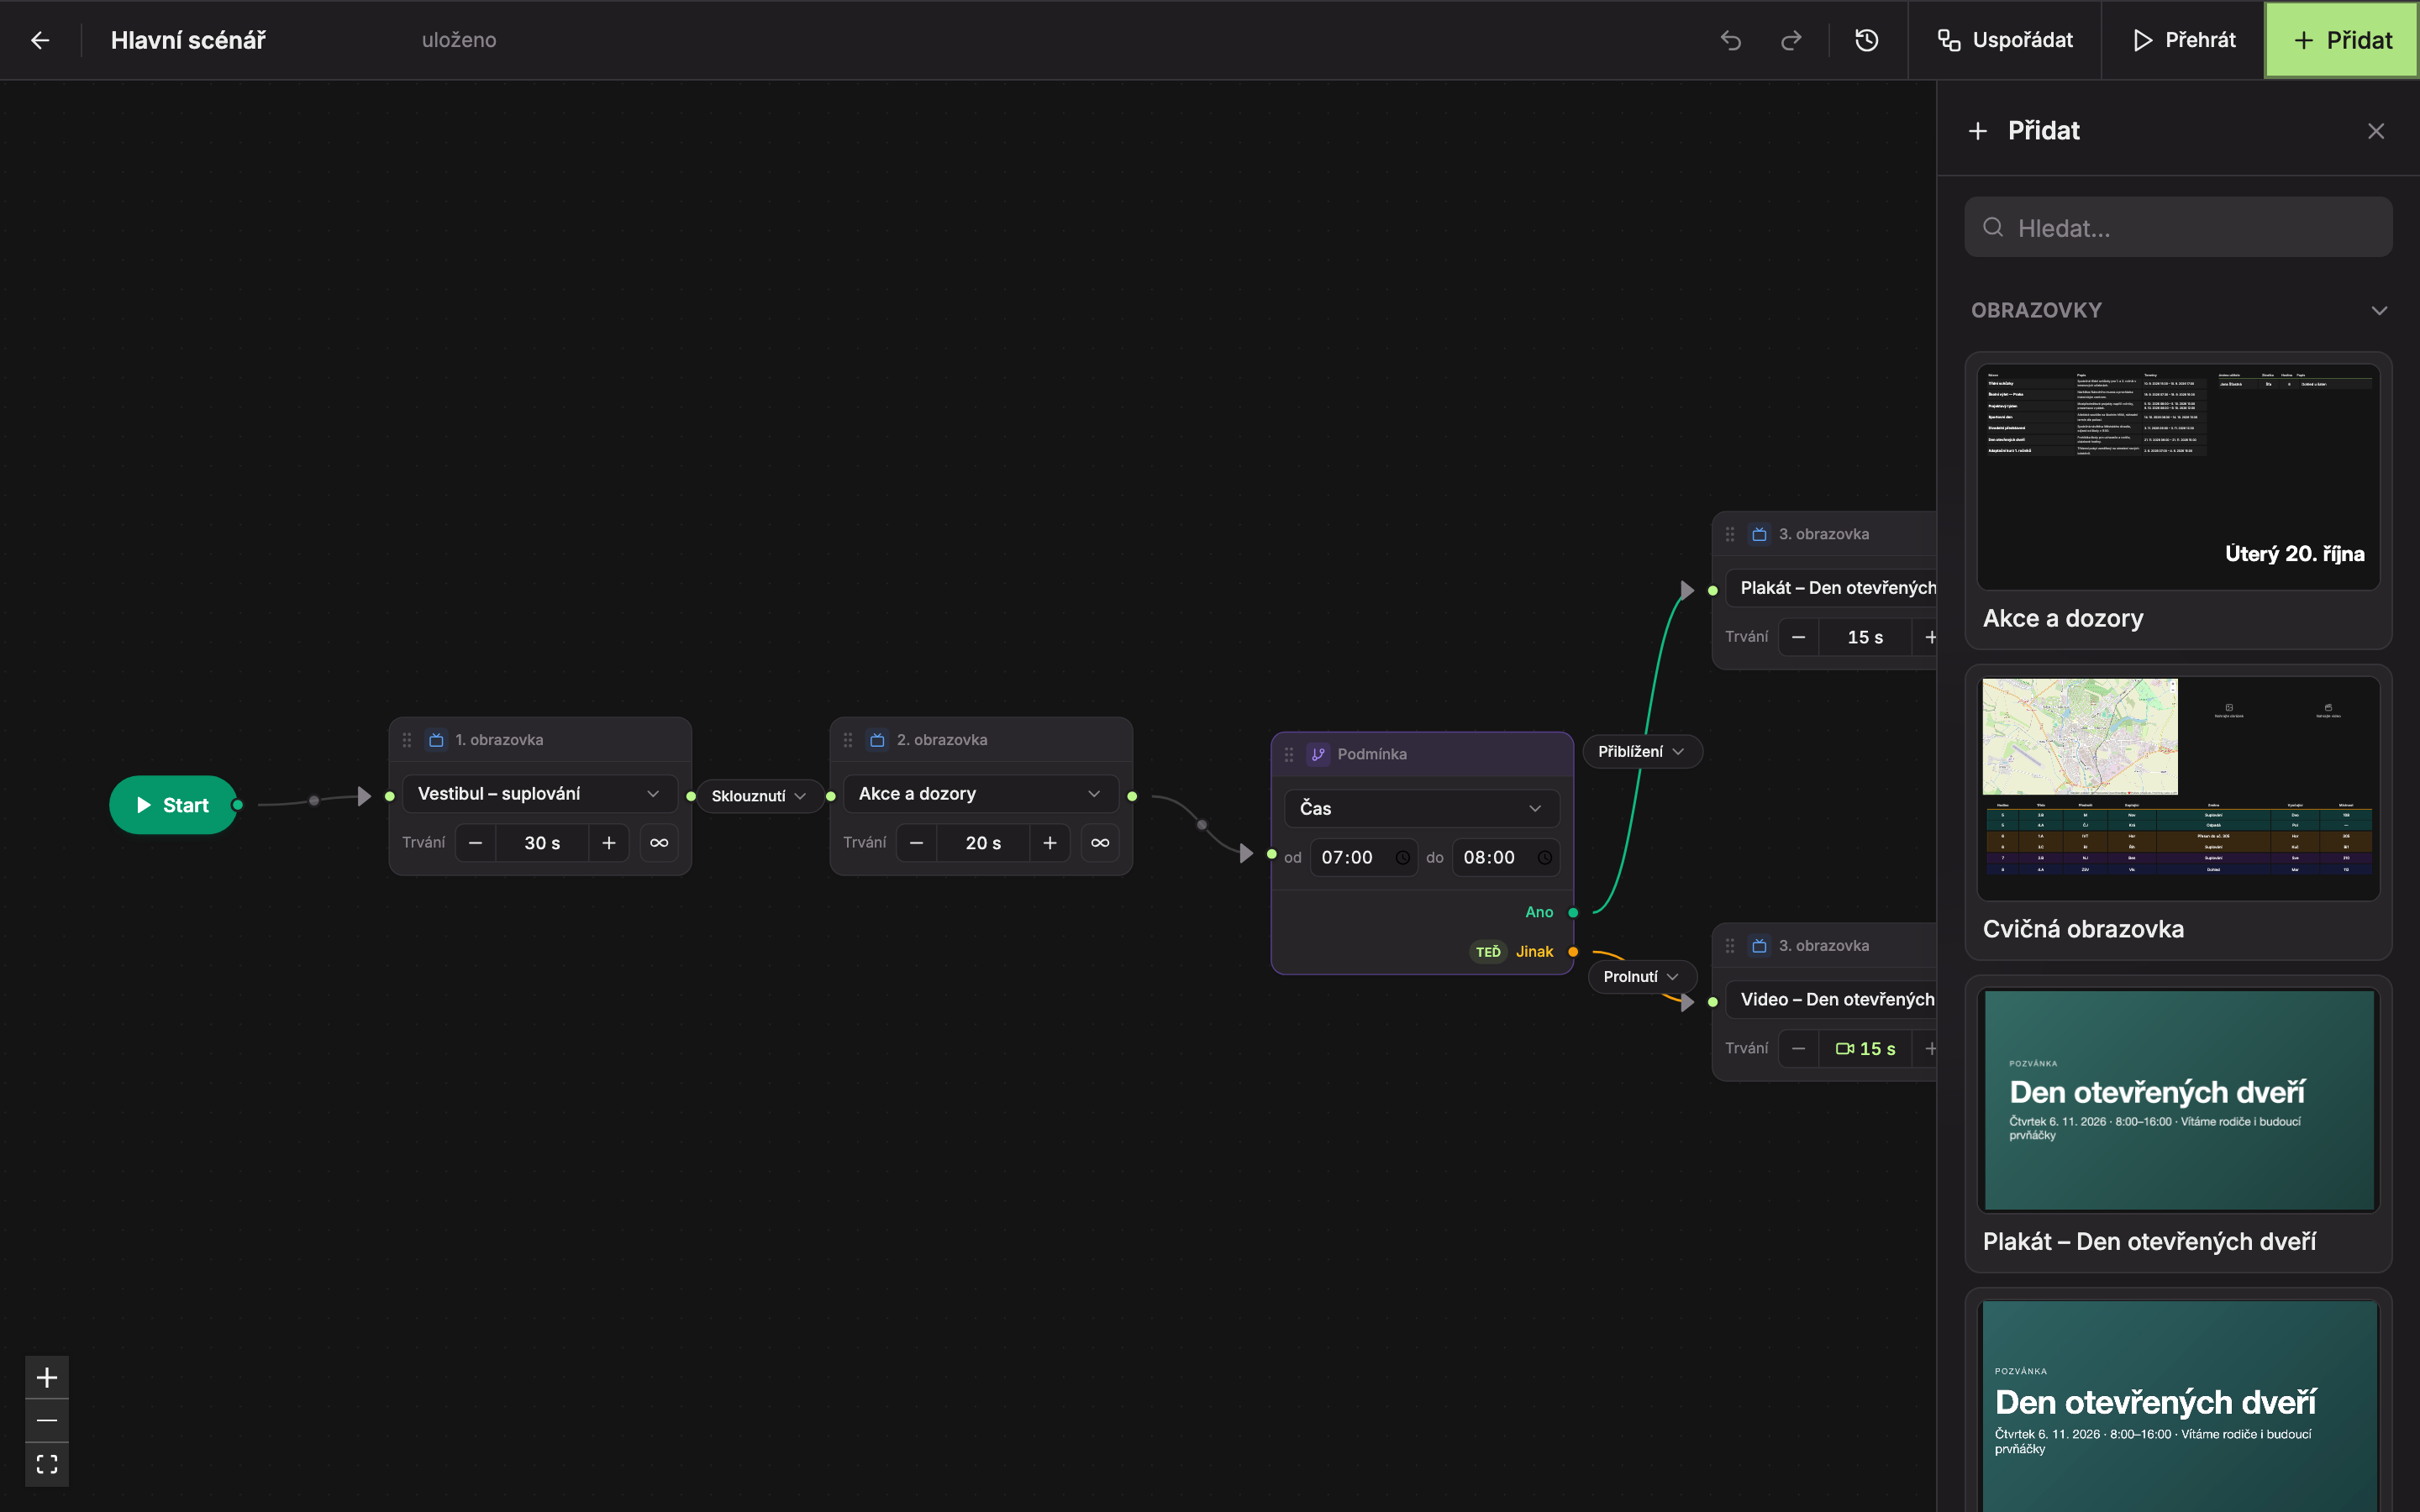
Task: Grab the Podmínka node drag handle
Action: [1289, 754]
